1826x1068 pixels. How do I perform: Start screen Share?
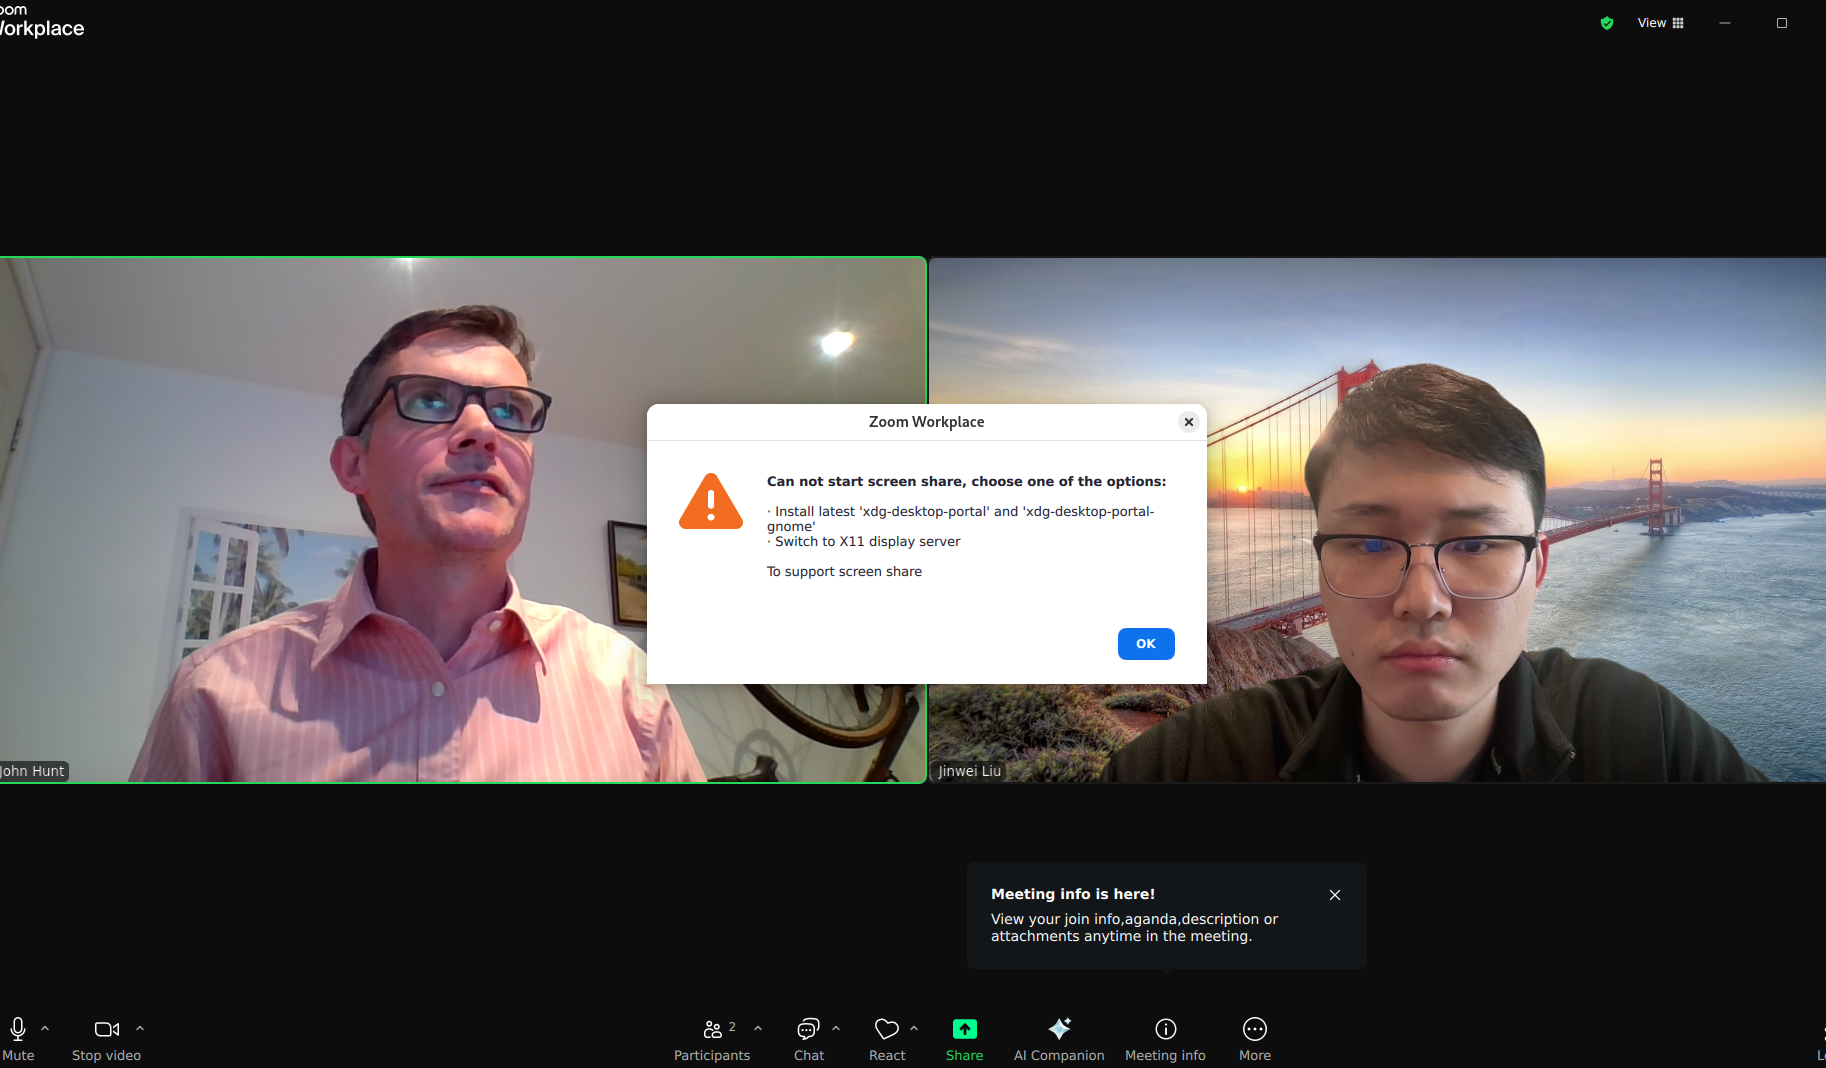tap(965, 1039)
